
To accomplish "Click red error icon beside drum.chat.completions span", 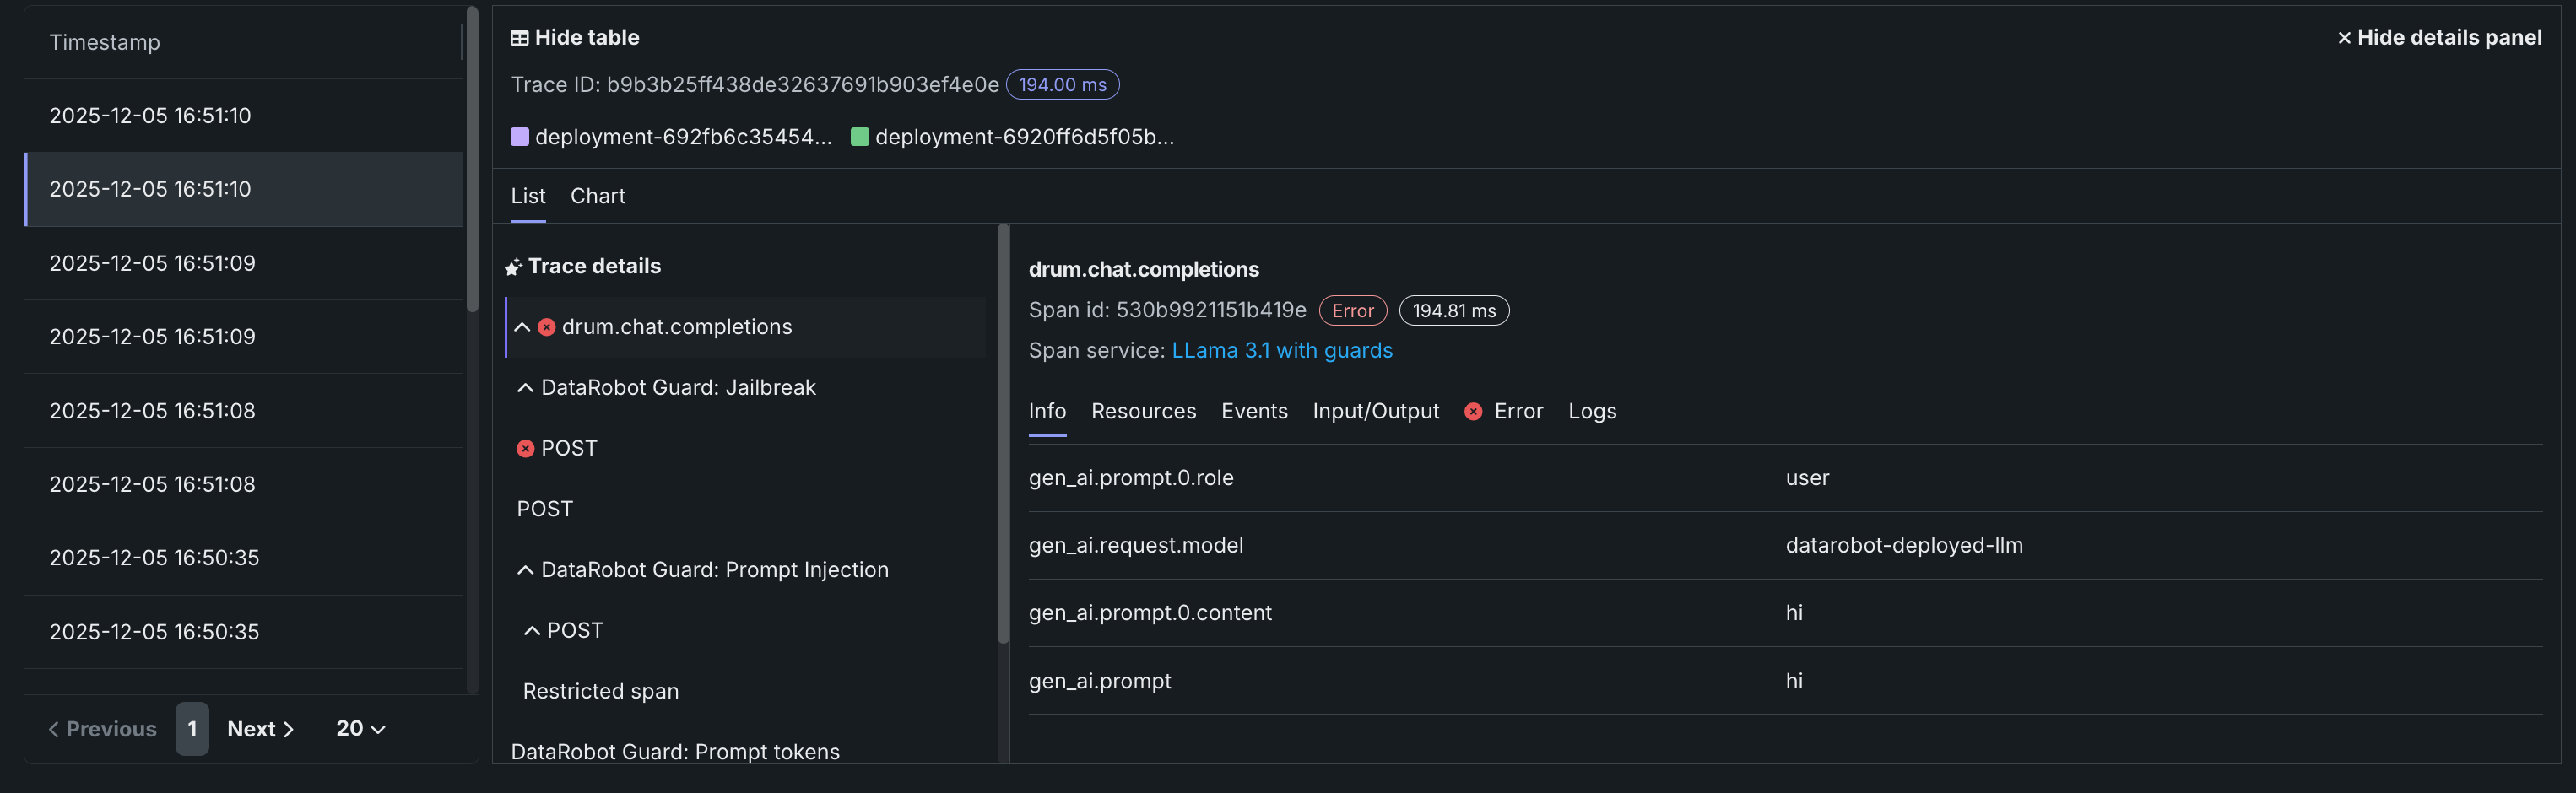I will click(547, 327).
